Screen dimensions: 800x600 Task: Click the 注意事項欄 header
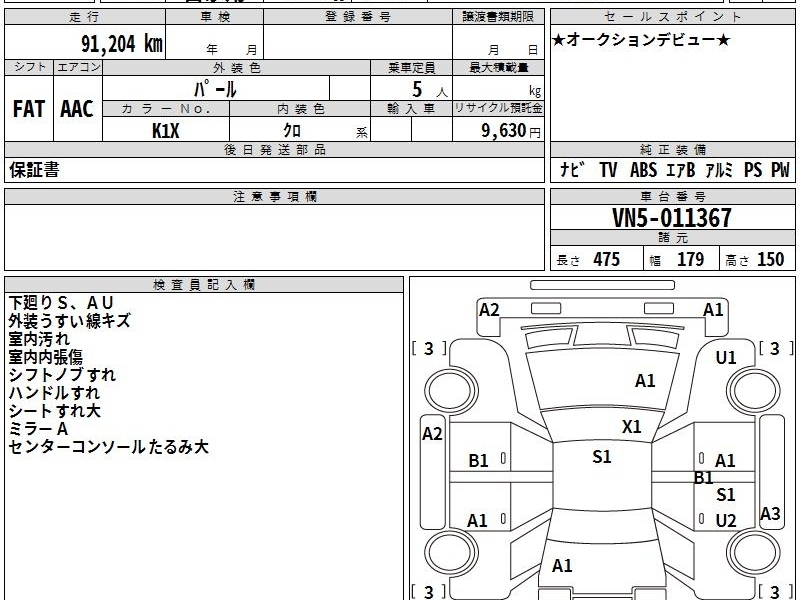(x=274, y=196)
